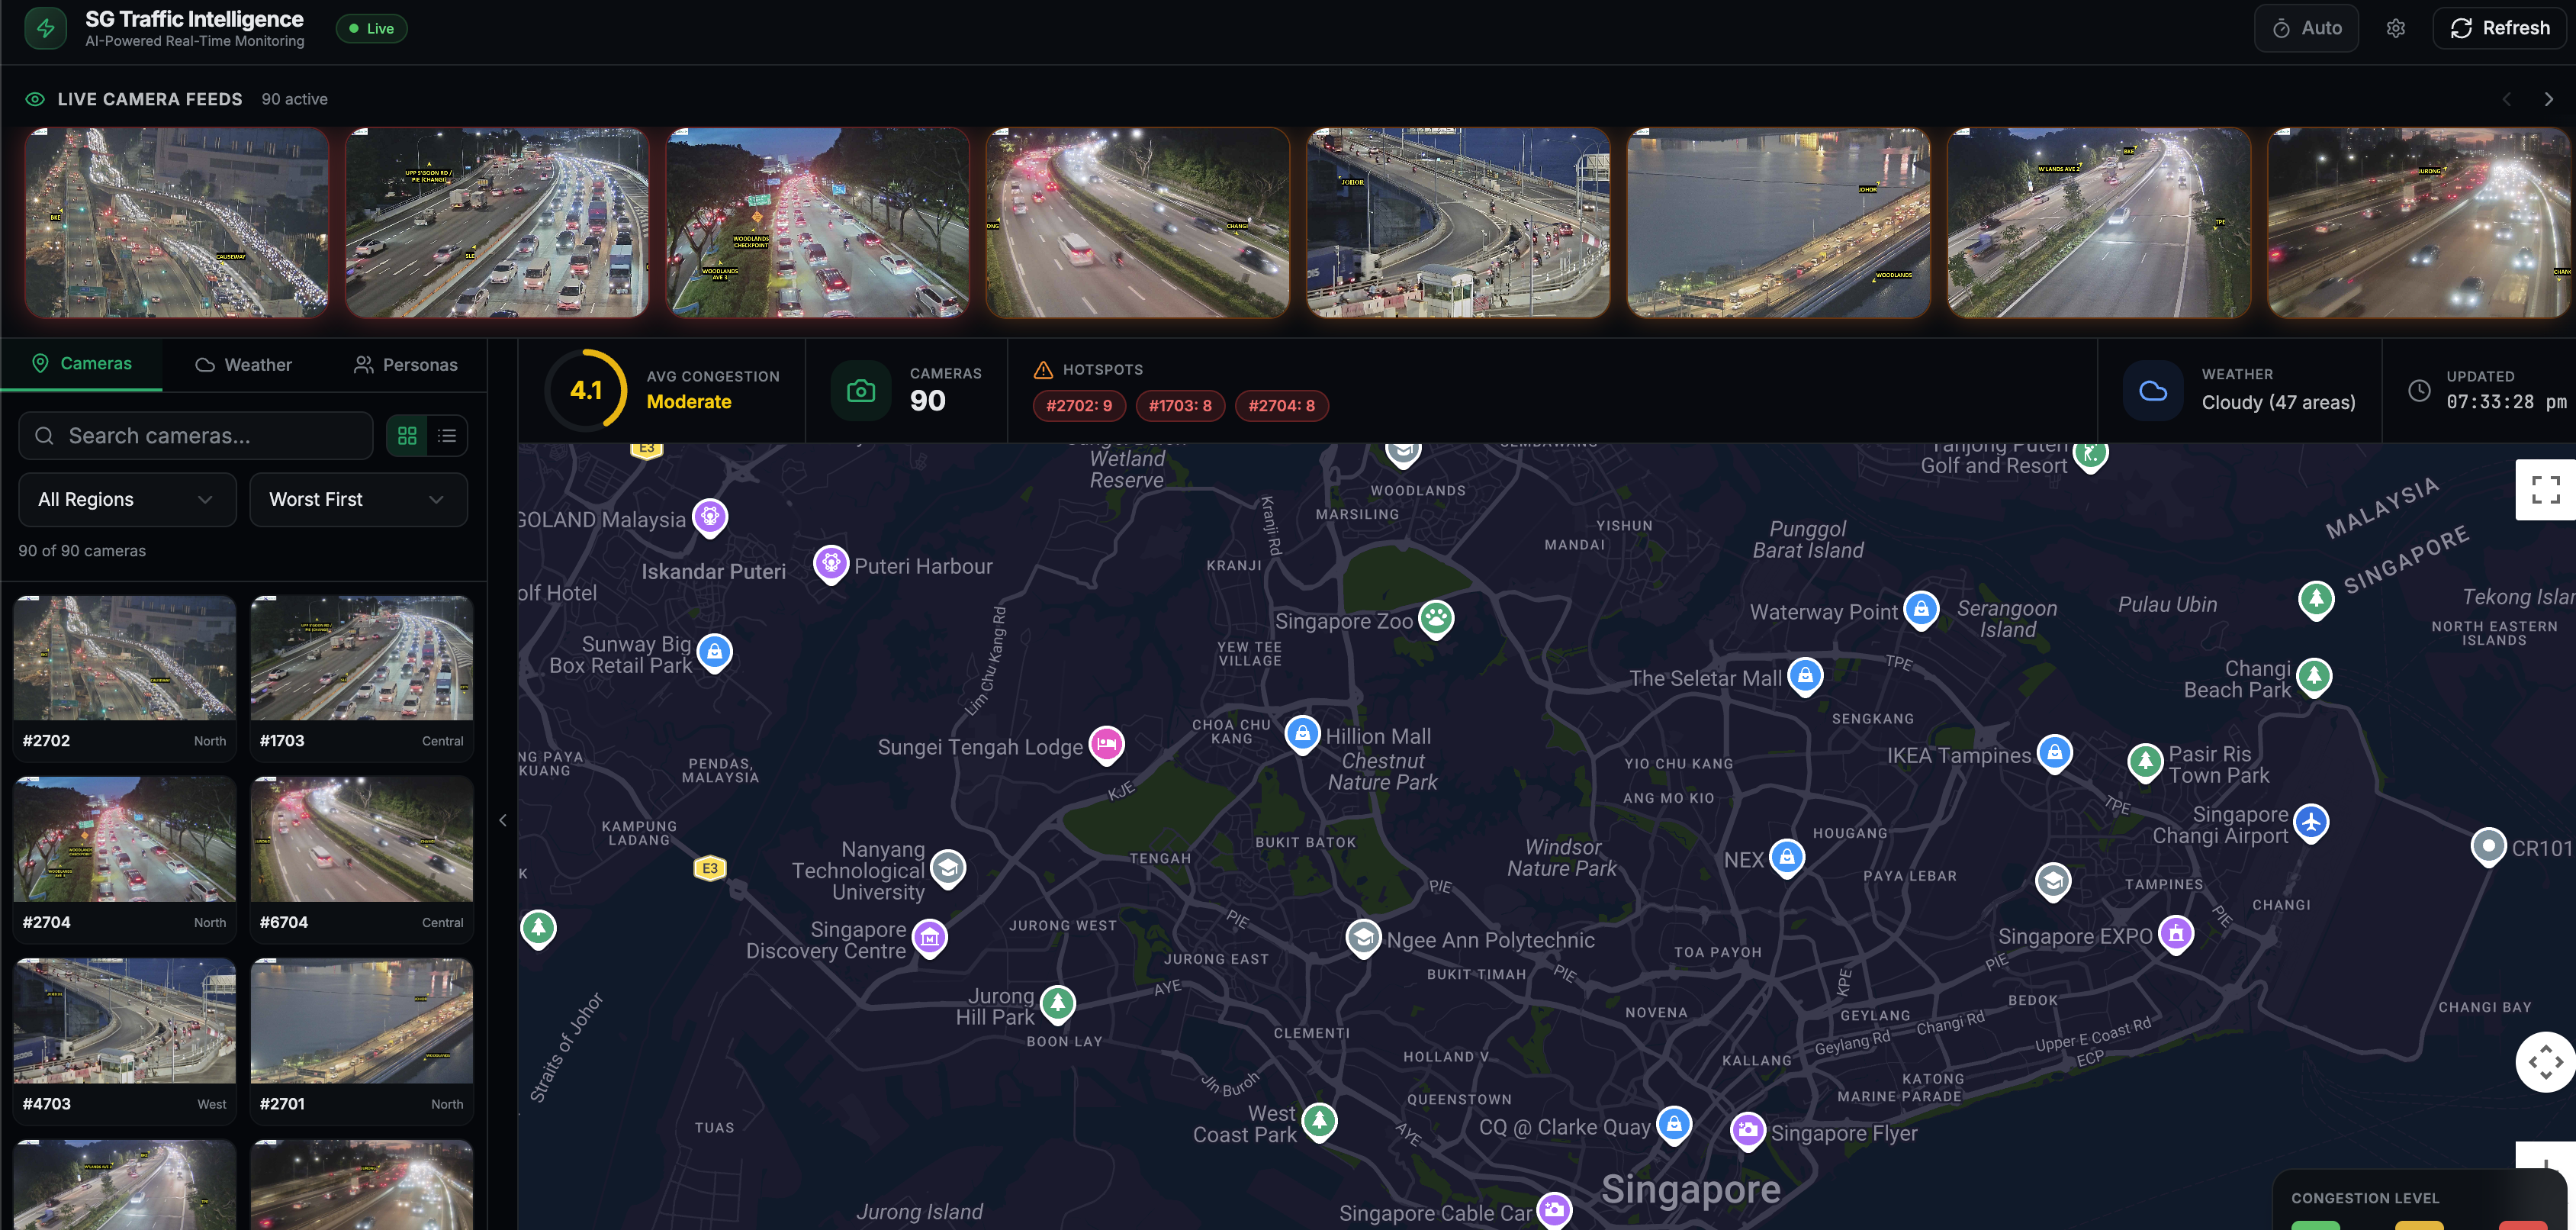Viewport: 2576px width, 1230px height.
Task: Click the map pan compass control
Action: (x=2545, y=1062)
